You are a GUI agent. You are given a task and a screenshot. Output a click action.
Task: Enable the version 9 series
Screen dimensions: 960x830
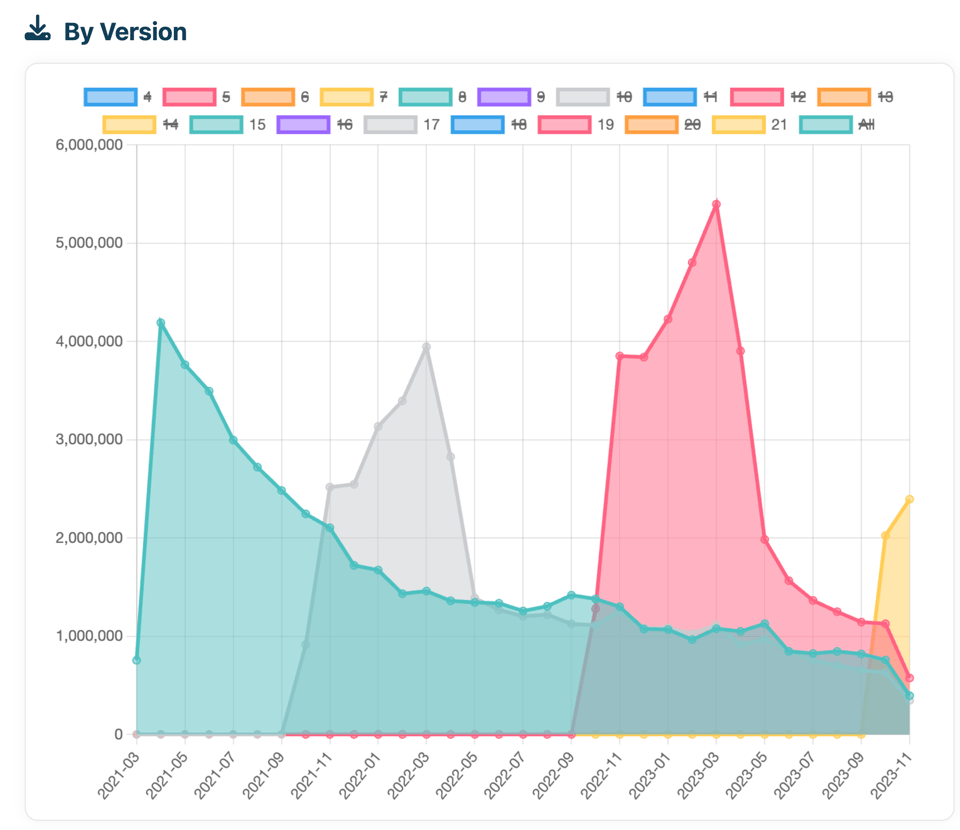point(505,96)
